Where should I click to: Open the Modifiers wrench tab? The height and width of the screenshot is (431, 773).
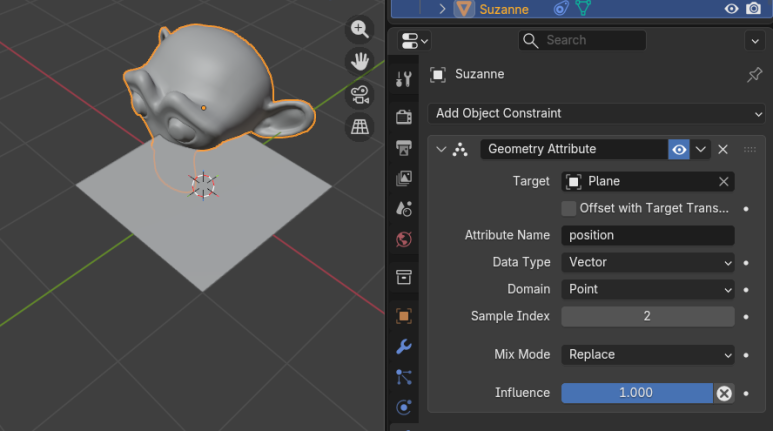404,346
